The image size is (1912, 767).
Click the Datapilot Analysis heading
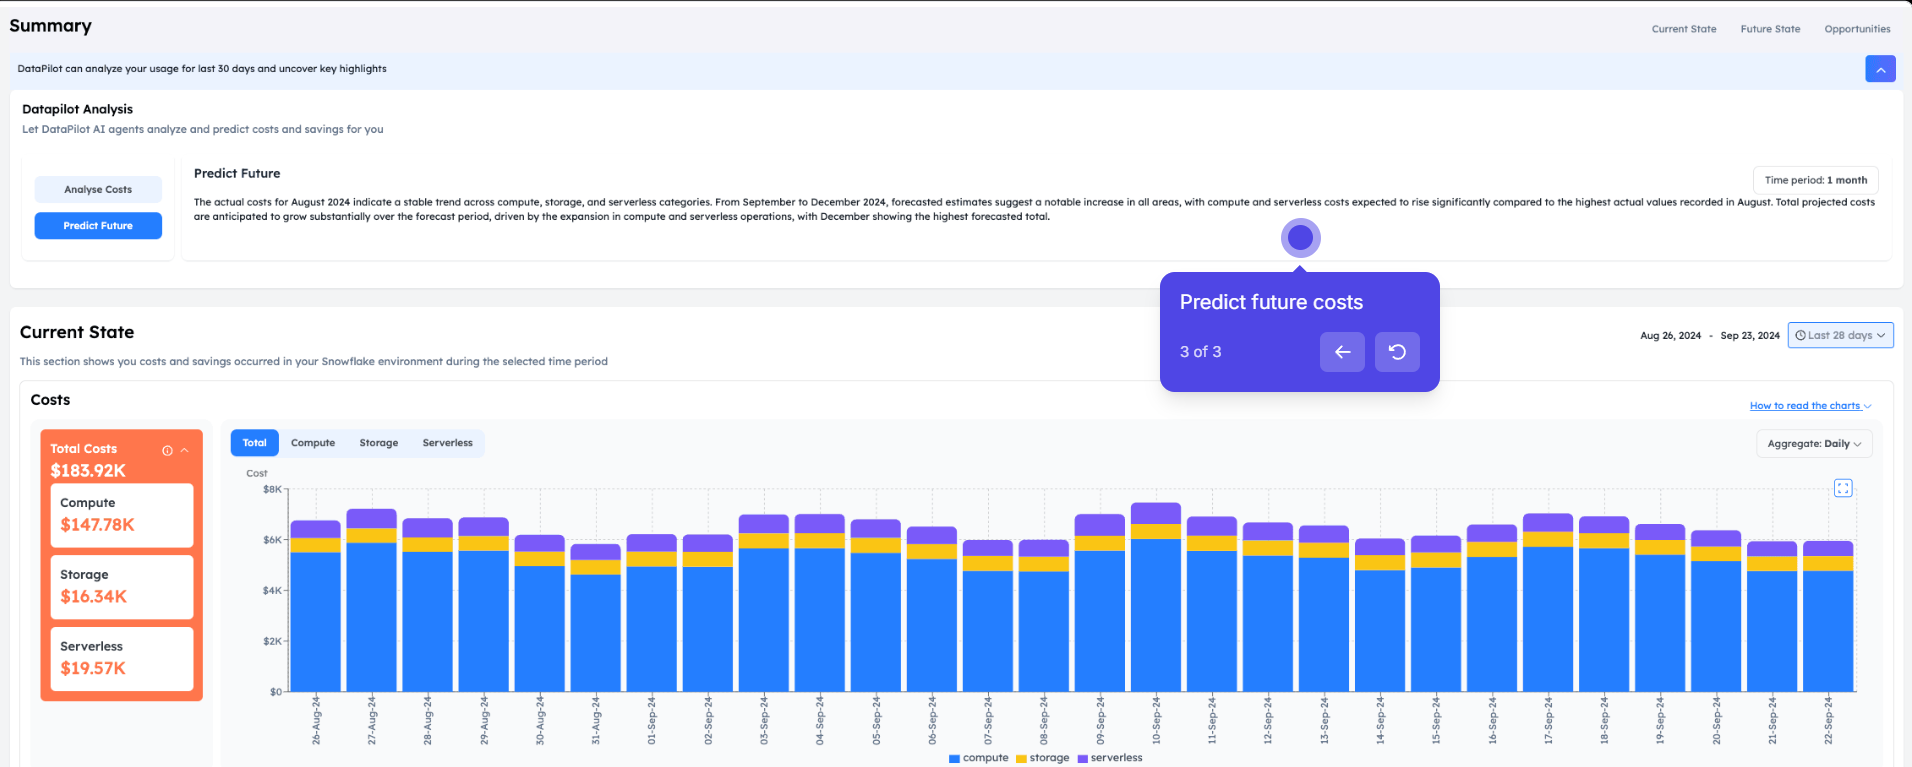pyautogui.click(x=77, y=109)
